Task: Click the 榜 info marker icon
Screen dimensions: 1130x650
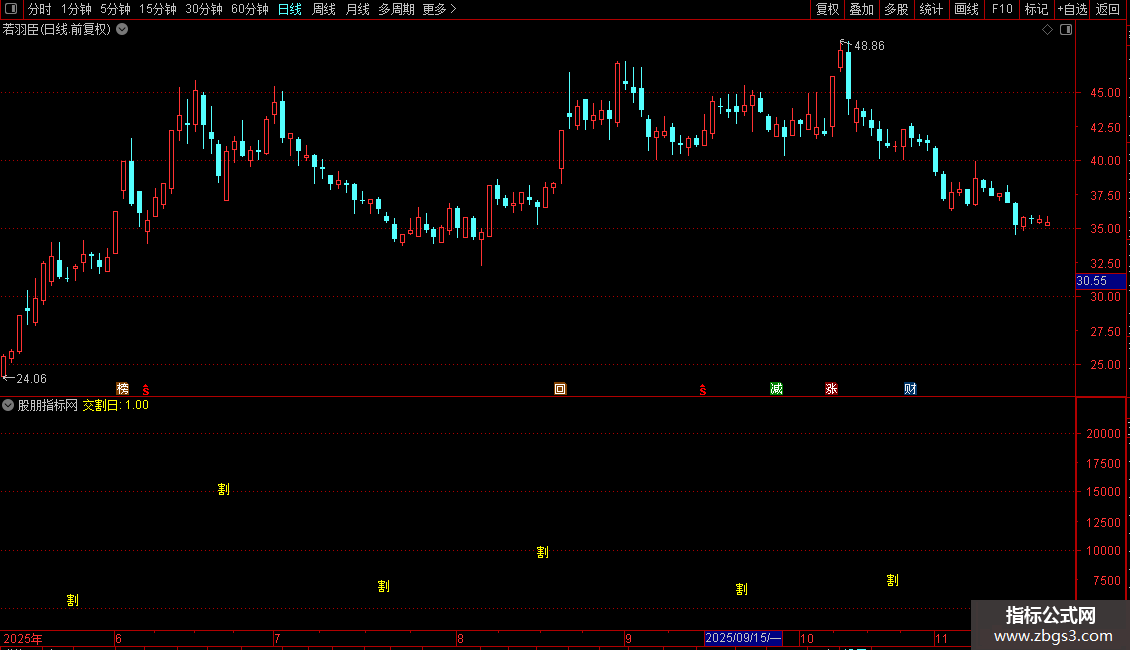Action: [123, 388]
